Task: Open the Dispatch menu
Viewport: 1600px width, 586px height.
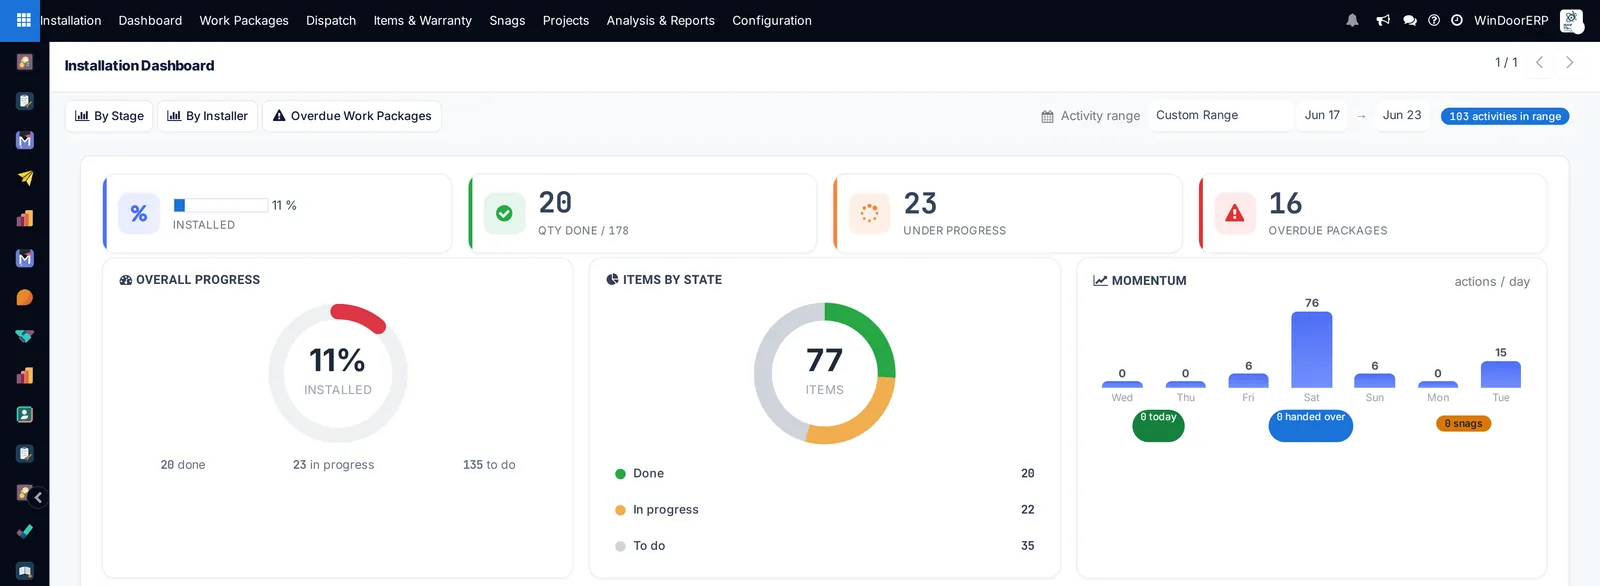Action: 331,20
